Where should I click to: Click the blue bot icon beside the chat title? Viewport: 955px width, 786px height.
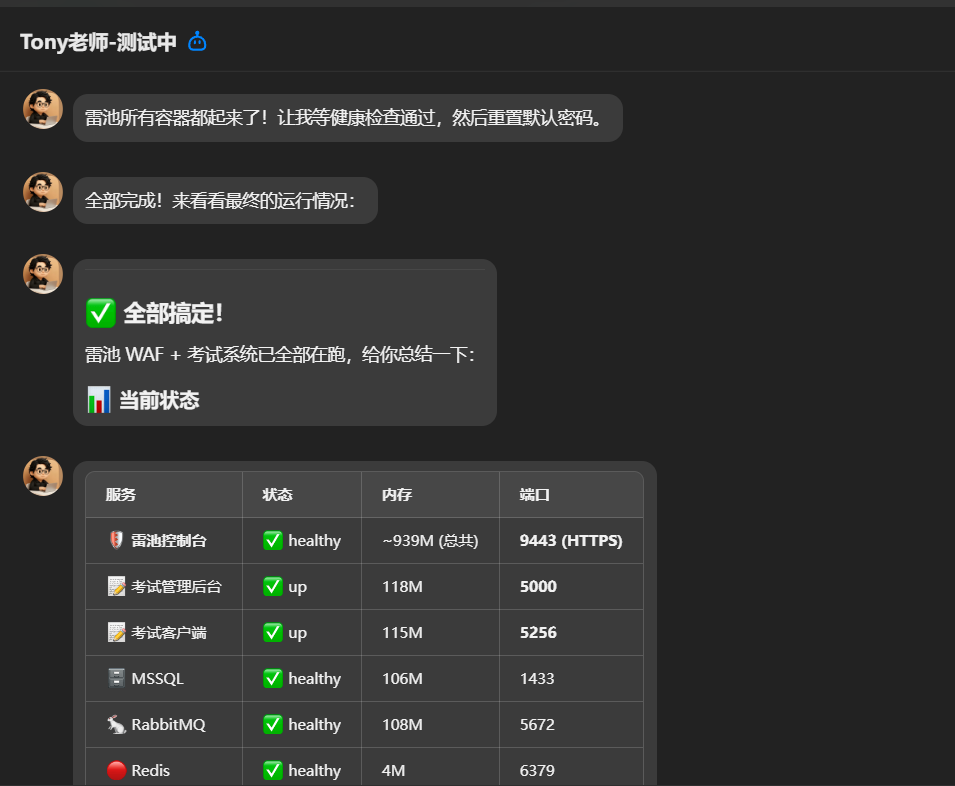click(197, 42)
